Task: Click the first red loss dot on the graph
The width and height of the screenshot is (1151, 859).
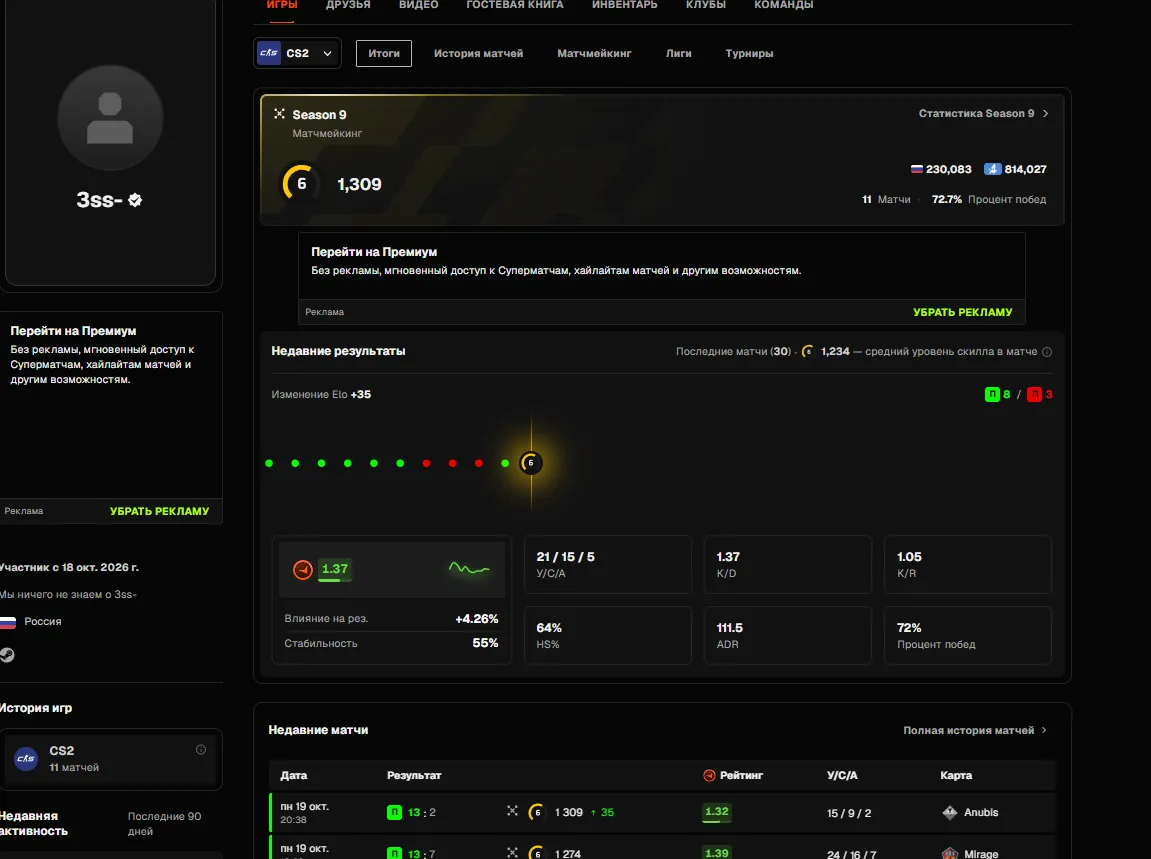Action: (426, 463)
